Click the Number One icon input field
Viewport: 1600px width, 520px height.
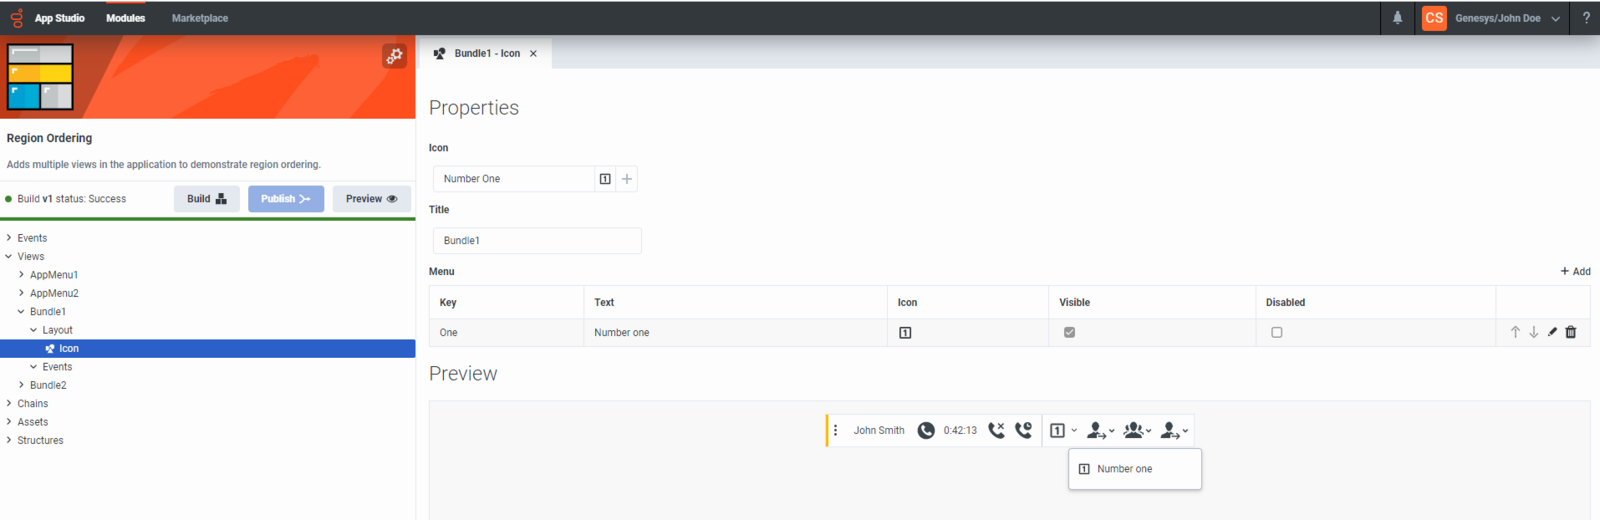pyautogui.click(x=514, y=179)
